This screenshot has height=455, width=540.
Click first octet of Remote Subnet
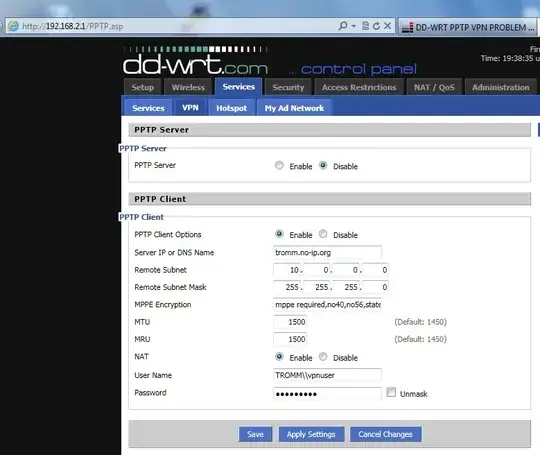click(x=287, y=270)
